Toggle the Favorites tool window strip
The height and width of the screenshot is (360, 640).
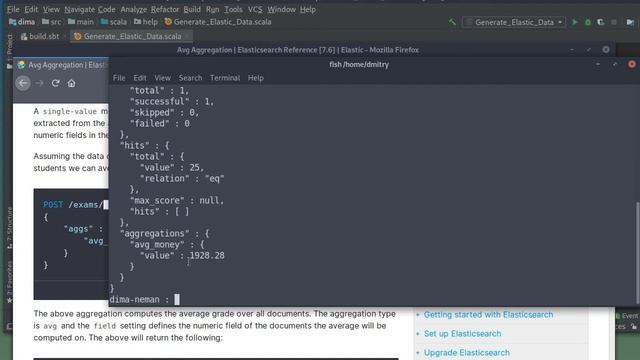[9, 282]
